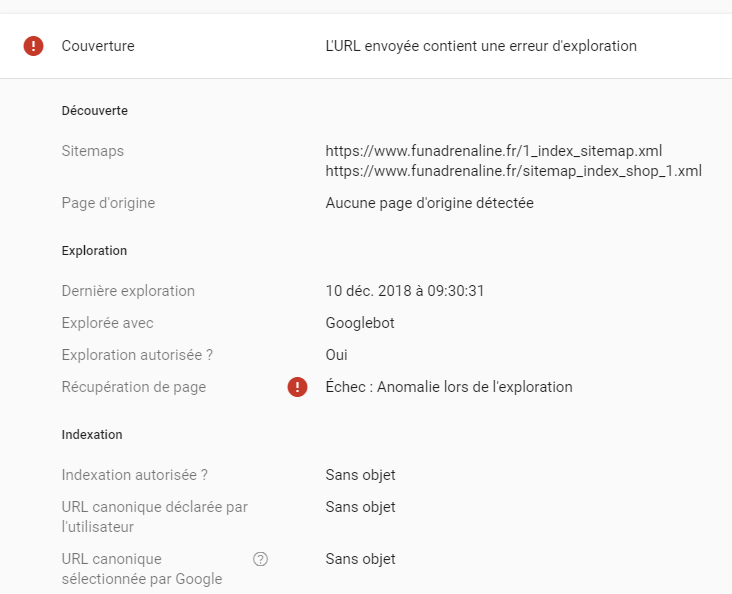
Task: Select the Exploration section heading
Action: (94, 251)
